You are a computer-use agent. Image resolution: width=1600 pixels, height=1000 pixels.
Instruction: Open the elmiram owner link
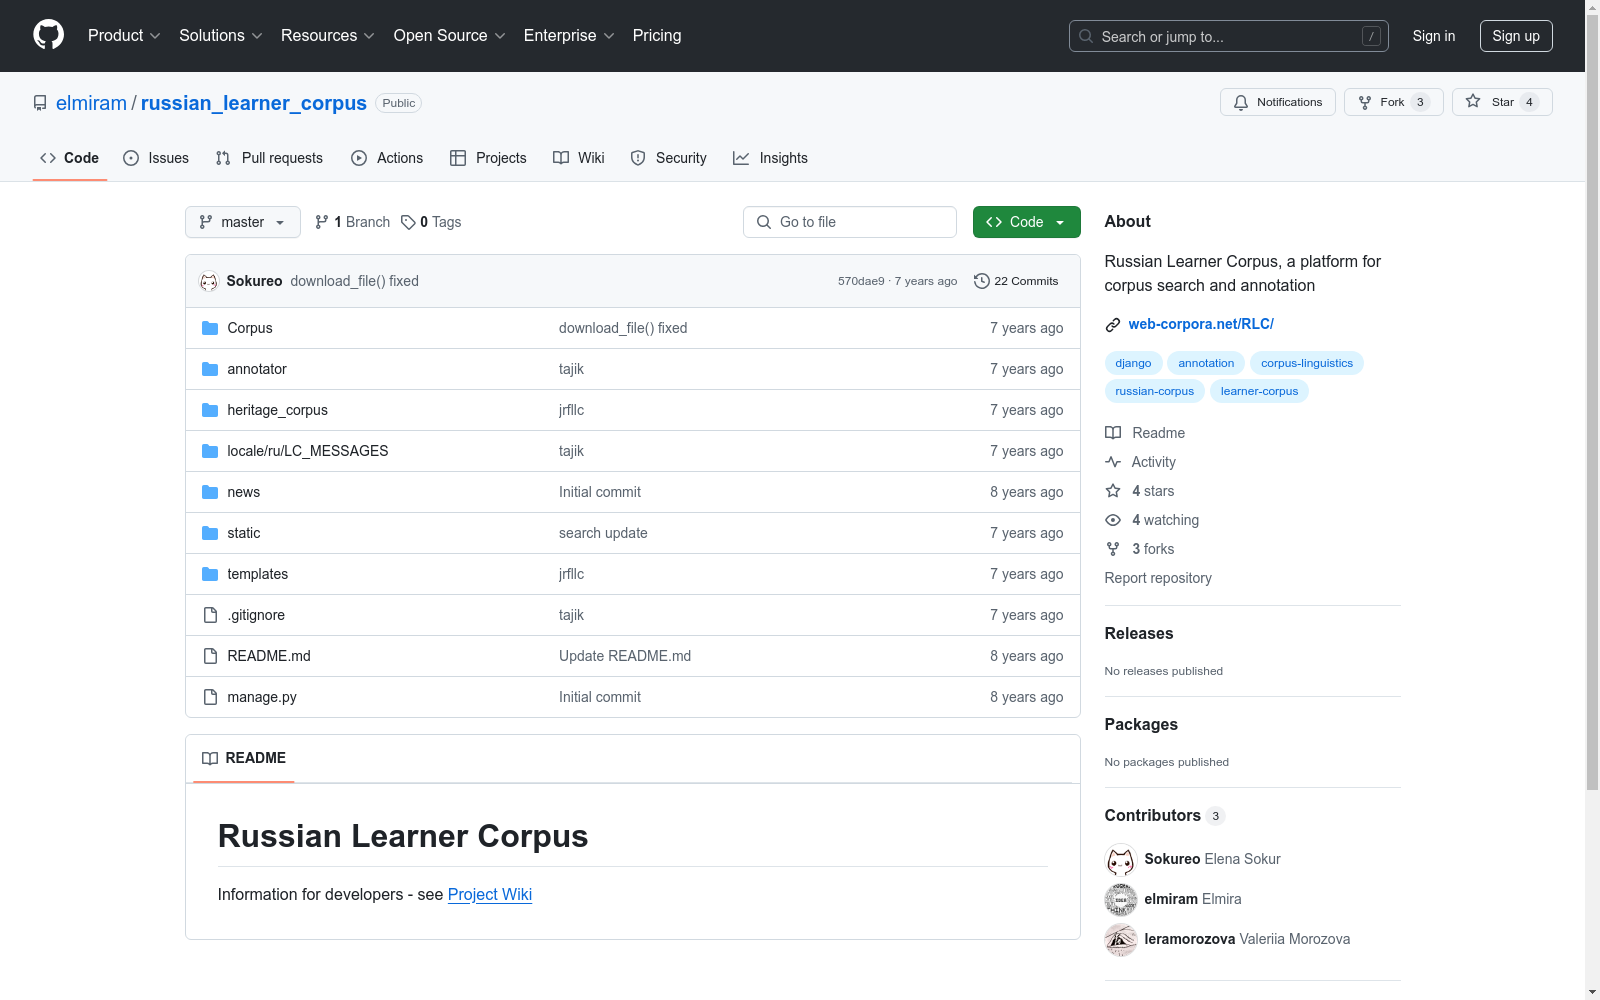point(91,103)
